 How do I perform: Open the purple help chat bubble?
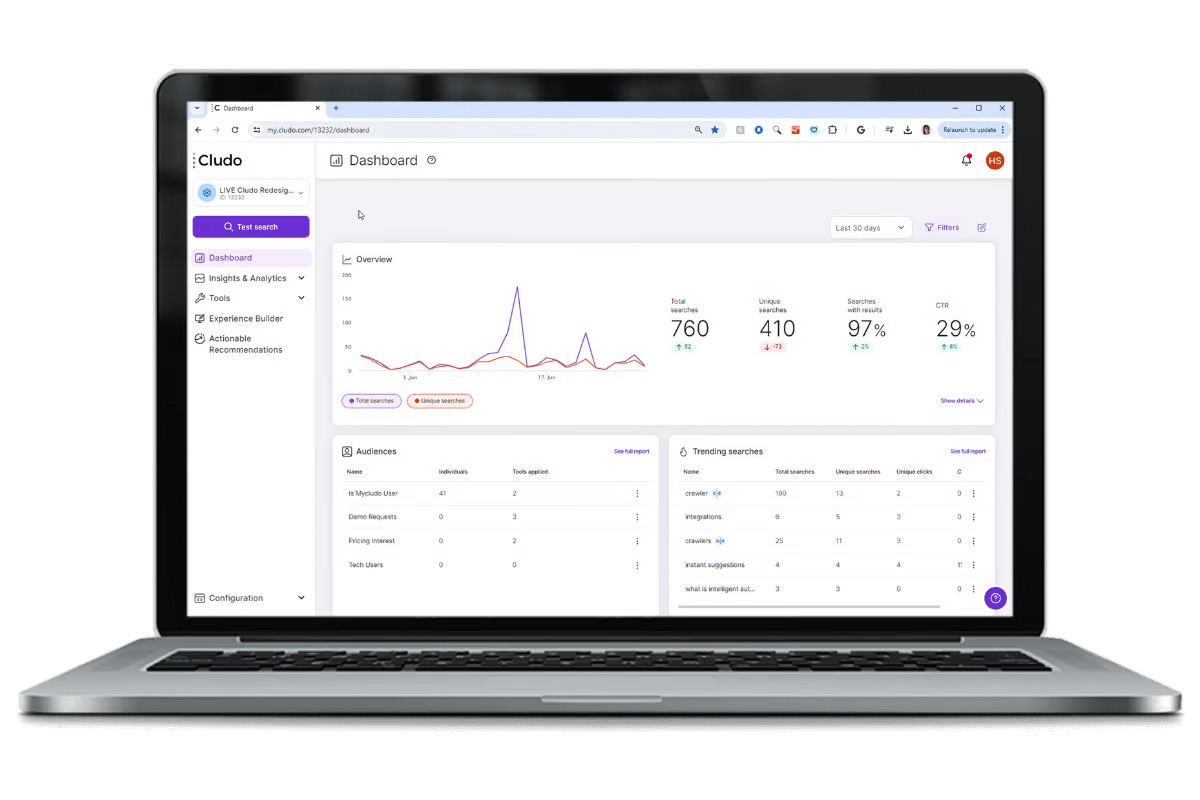[995, 598]
